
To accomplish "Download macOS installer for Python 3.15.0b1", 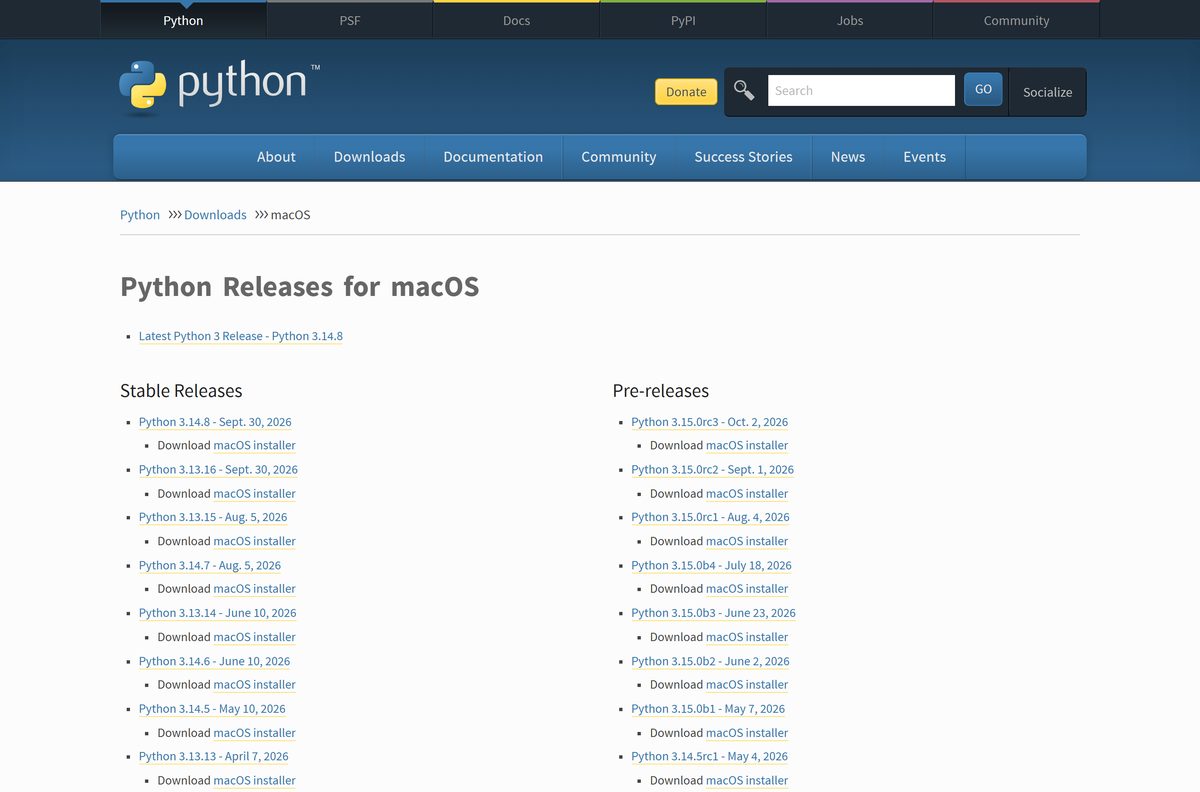I will pyautogui.click(x=747, y=733).
